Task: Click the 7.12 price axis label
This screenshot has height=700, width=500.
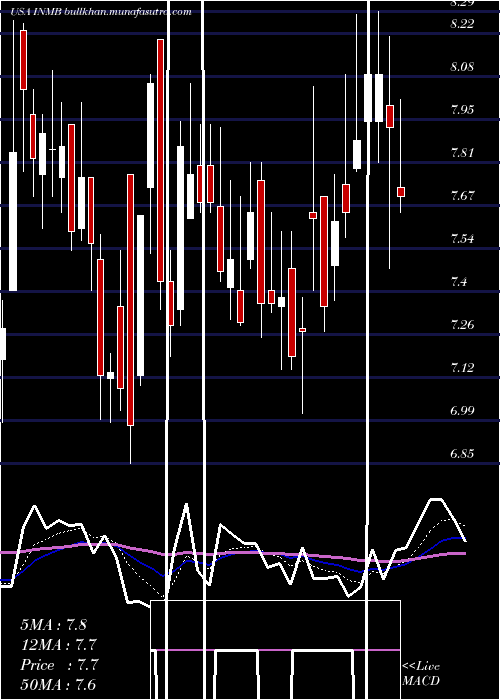Action: coord(462,368)
